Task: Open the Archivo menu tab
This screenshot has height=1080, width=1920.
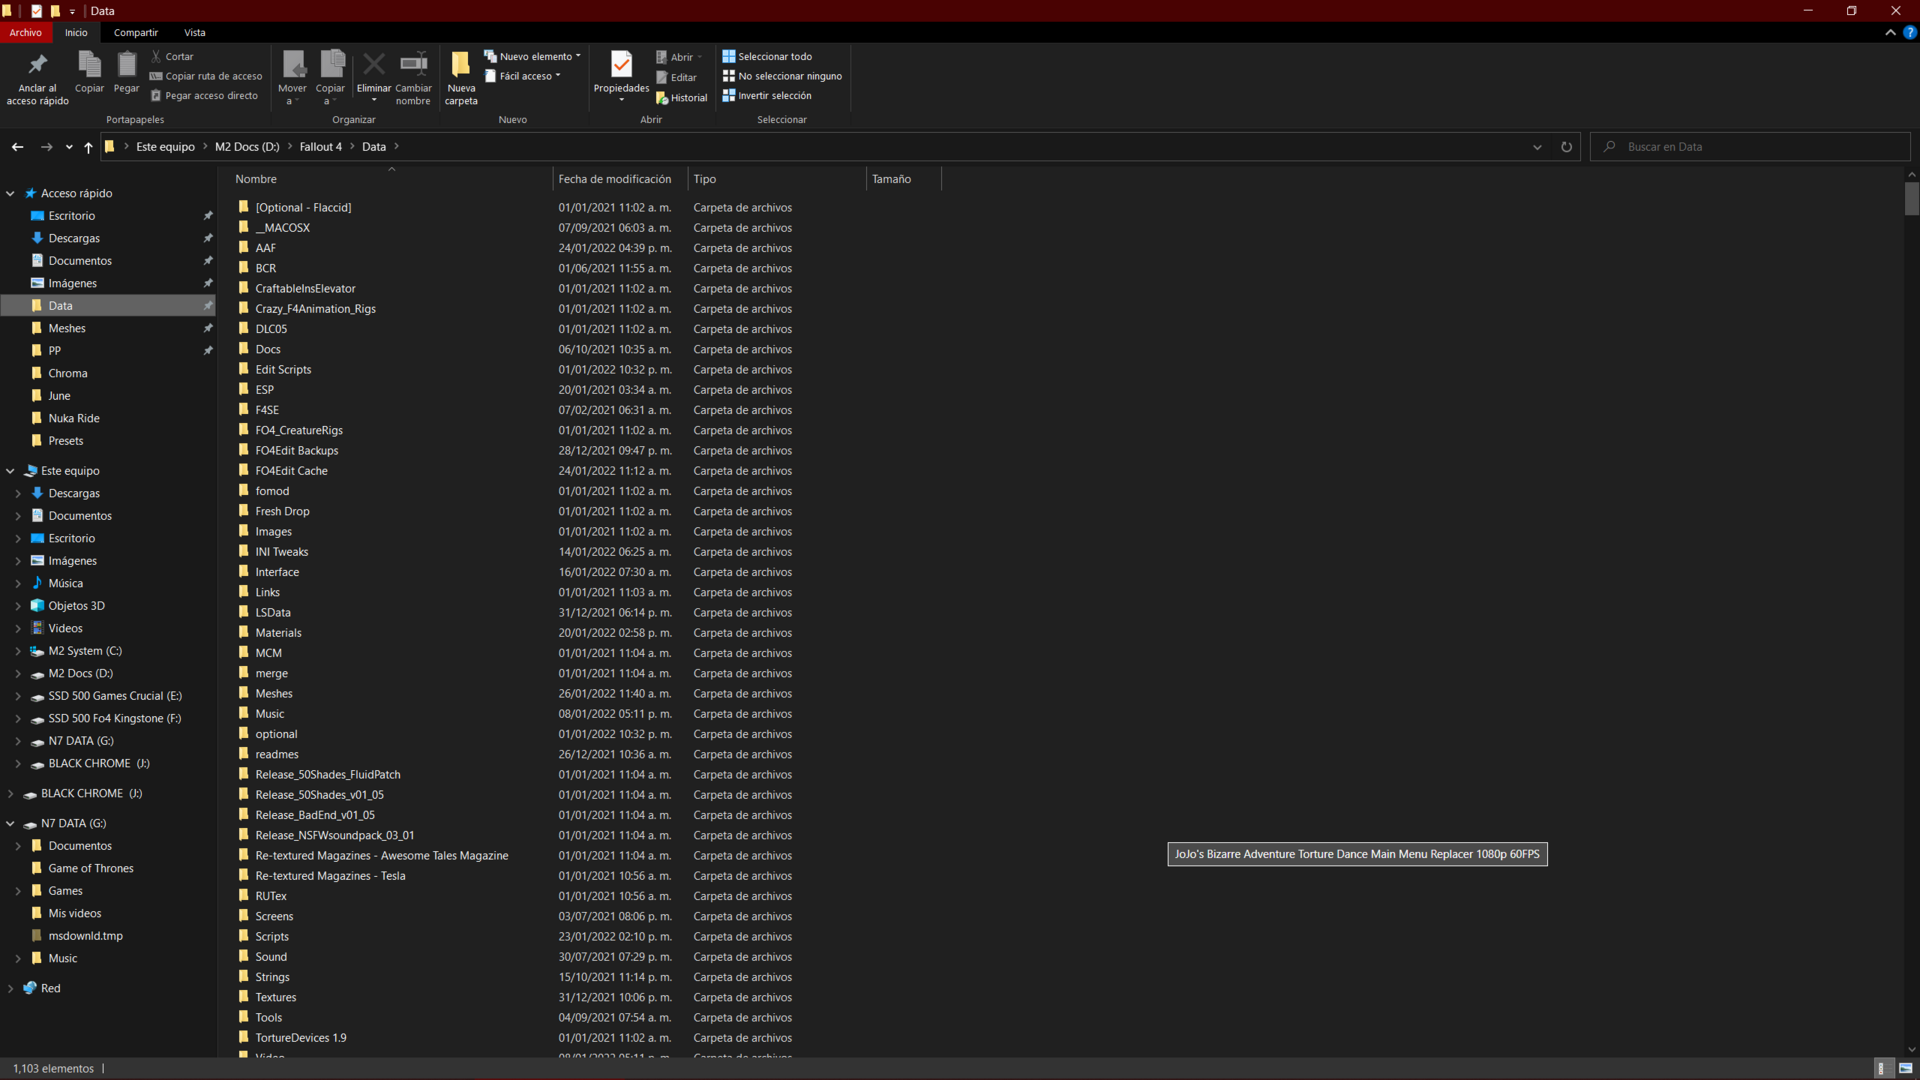Action: point(26,32)
